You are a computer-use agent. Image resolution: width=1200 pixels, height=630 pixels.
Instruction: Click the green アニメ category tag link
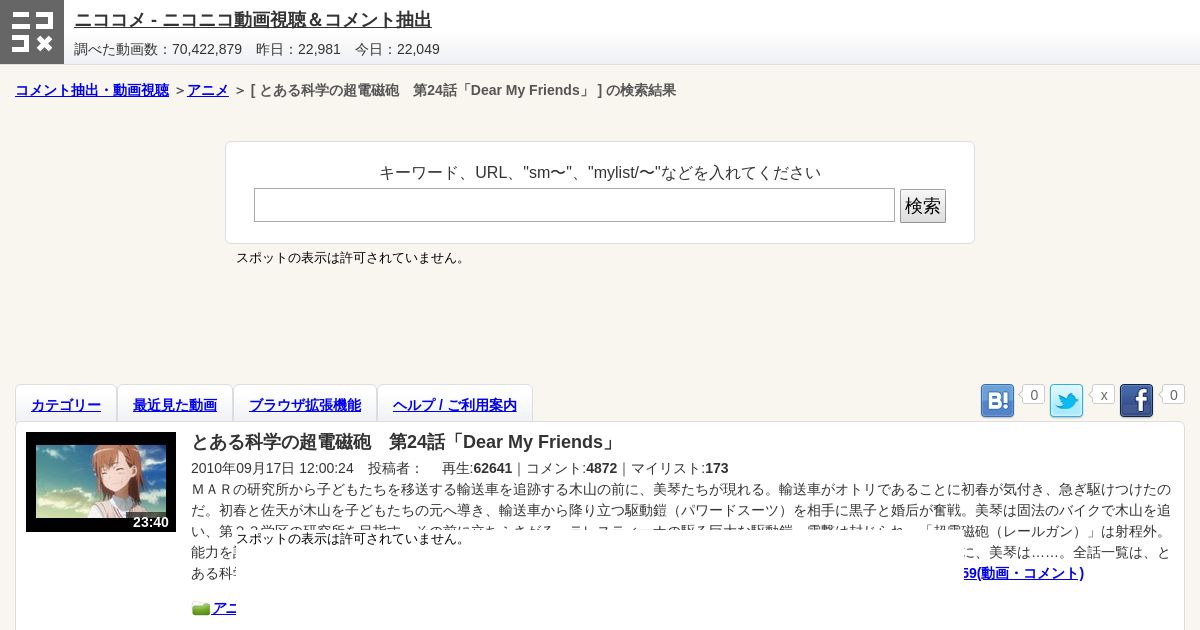click(x=224, y=608)
